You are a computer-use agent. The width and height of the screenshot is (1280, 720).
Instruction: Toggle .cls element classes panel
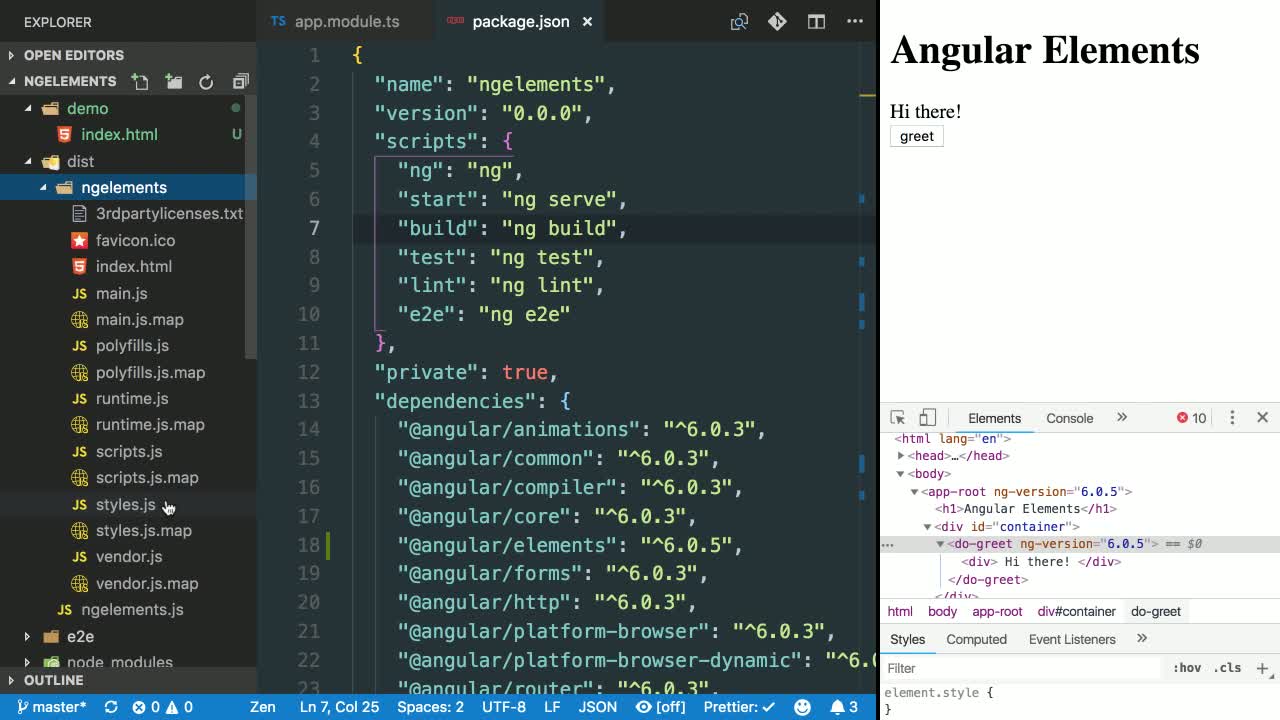tap(1228, 668)
